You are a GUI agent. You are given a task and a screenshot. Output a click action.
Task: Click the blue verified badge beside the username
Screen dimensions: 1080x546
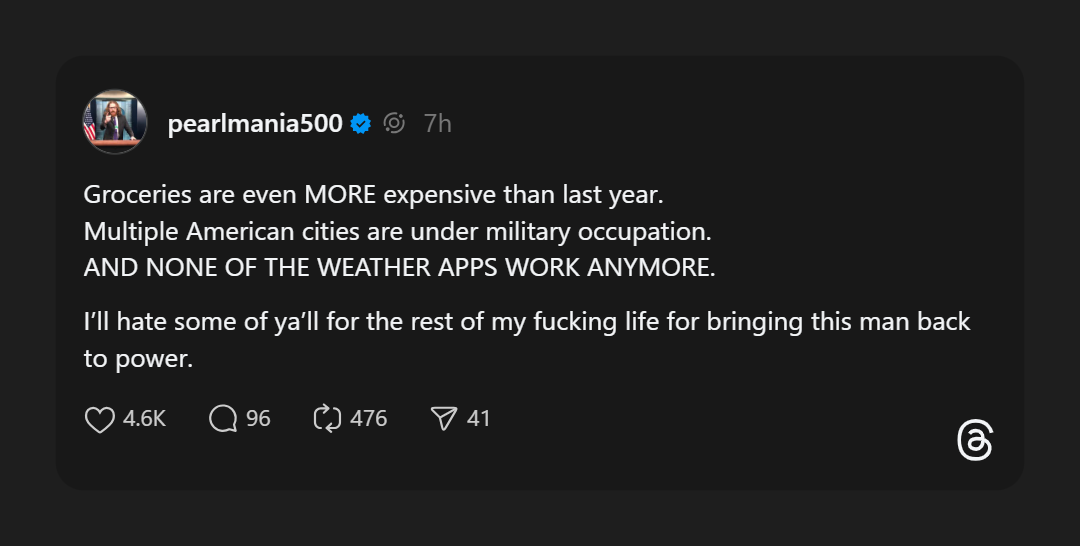[x=362, y=124]
